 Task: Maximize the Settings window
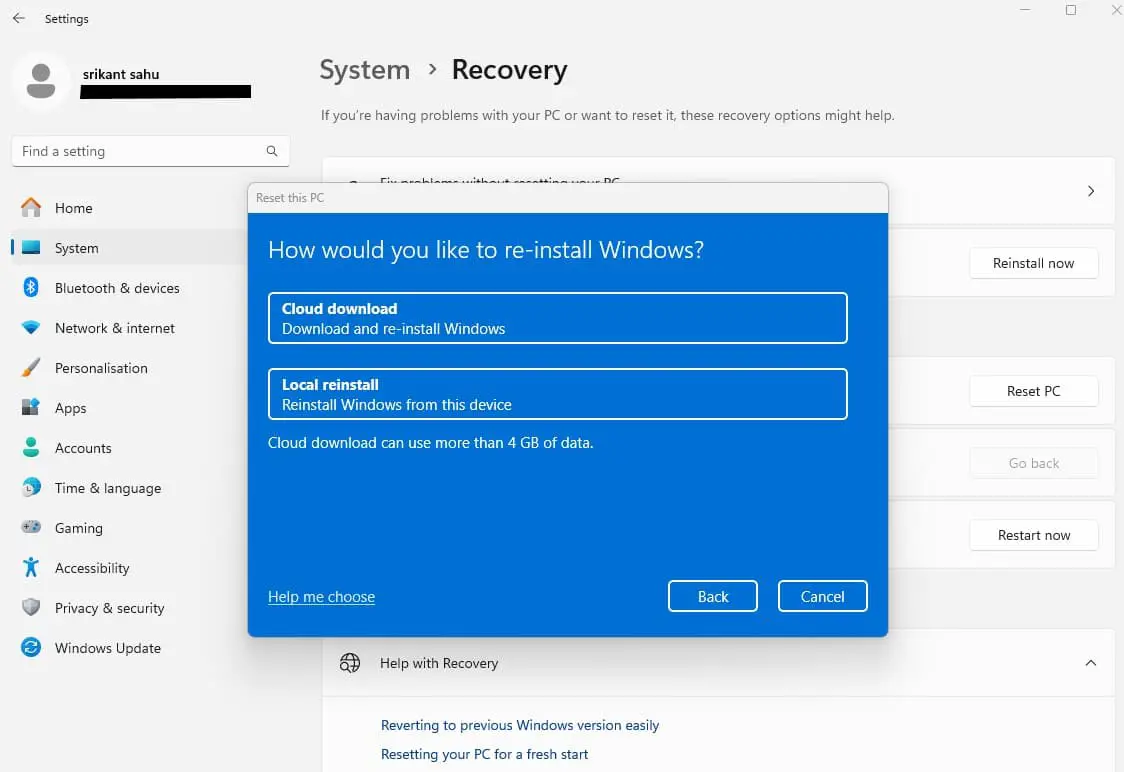pyautogui.click(x=1070, y=10)
